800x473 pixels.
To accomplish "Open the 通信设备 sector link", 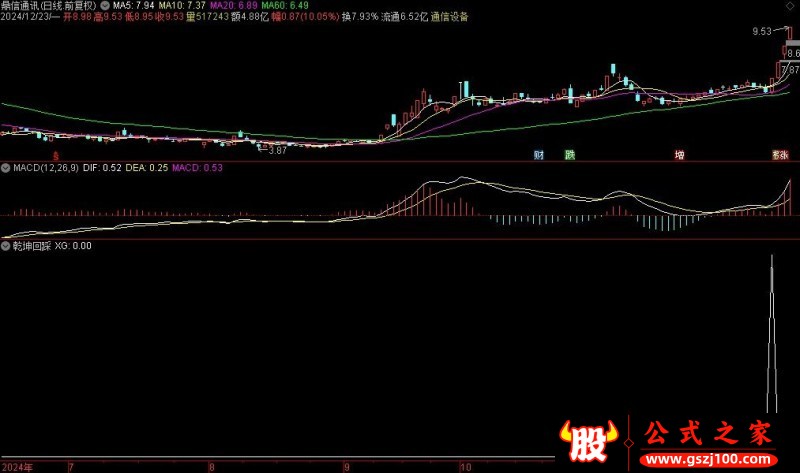I will coord(449,17).
